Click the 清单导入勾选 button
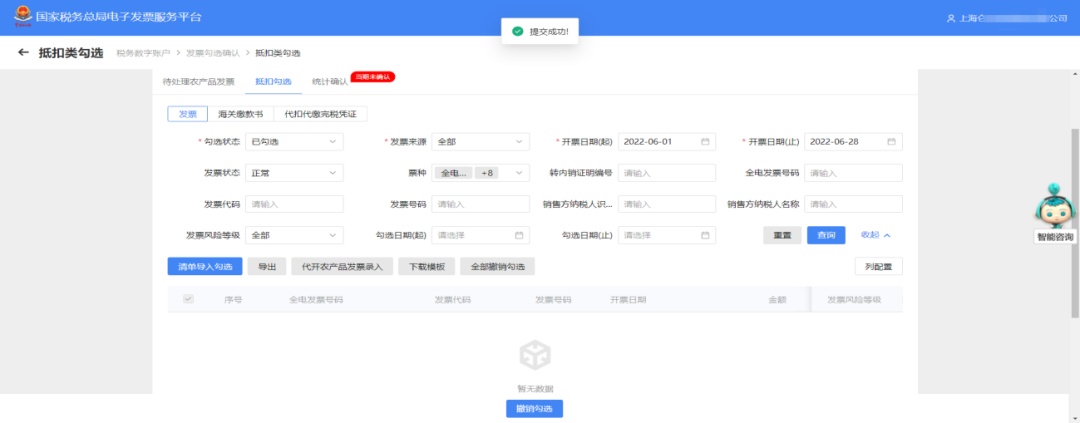The height and width of the screenshot is (423, 1080). pyautogui.click(x=205, y=267)
